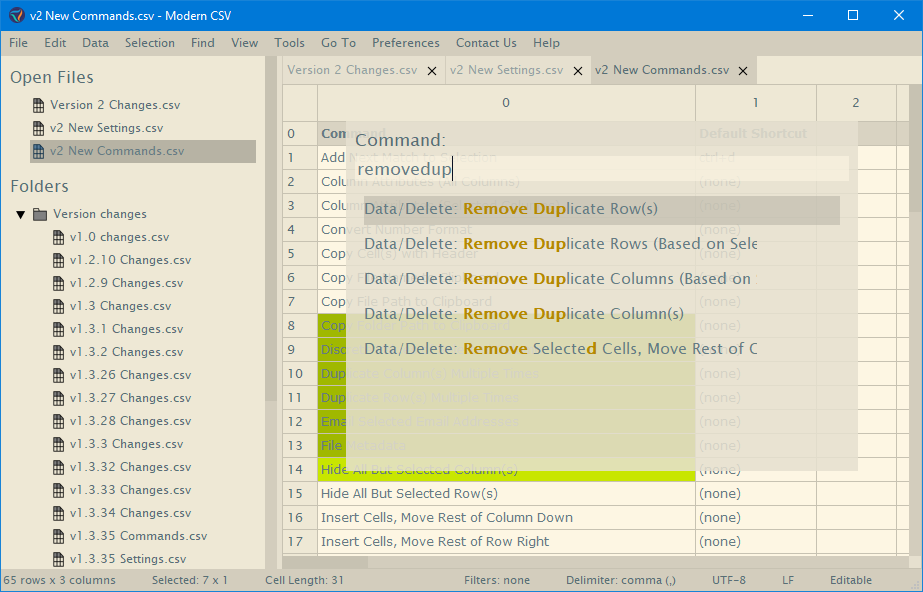Close the Version 2 Changes.csv tab

click(x=432, y=71)
